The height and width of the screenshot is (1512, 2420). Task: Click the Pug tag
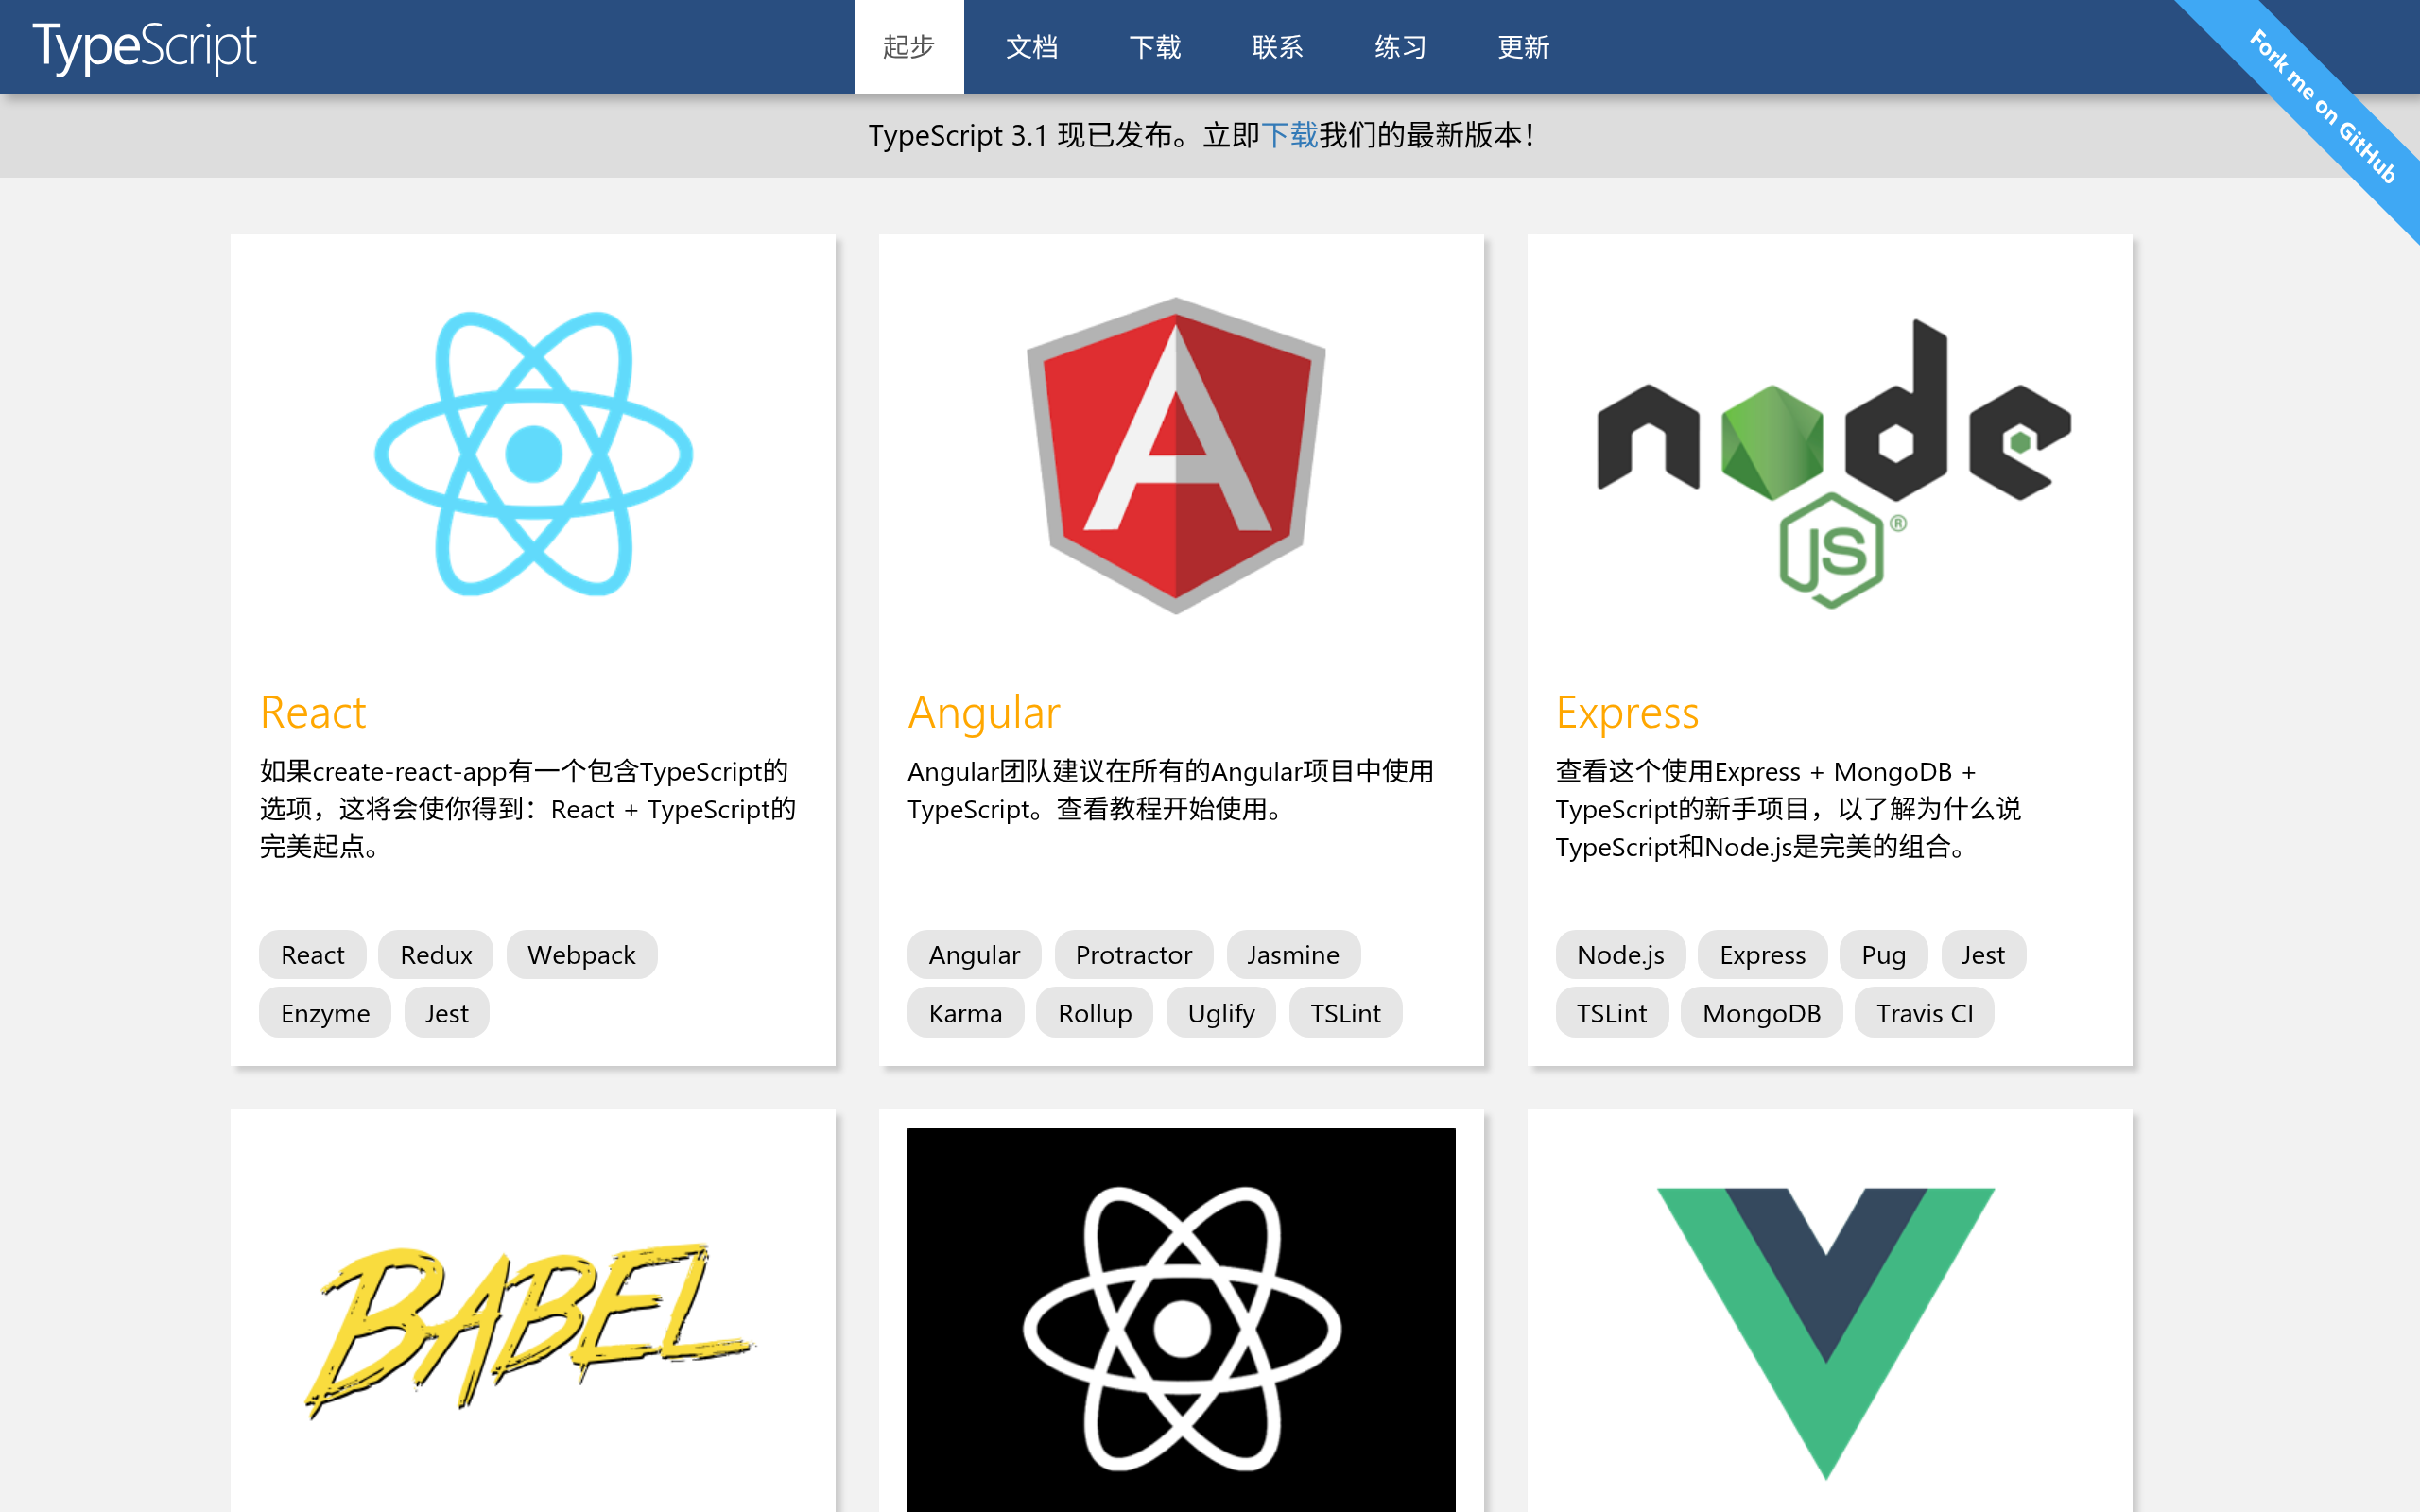1883,954
